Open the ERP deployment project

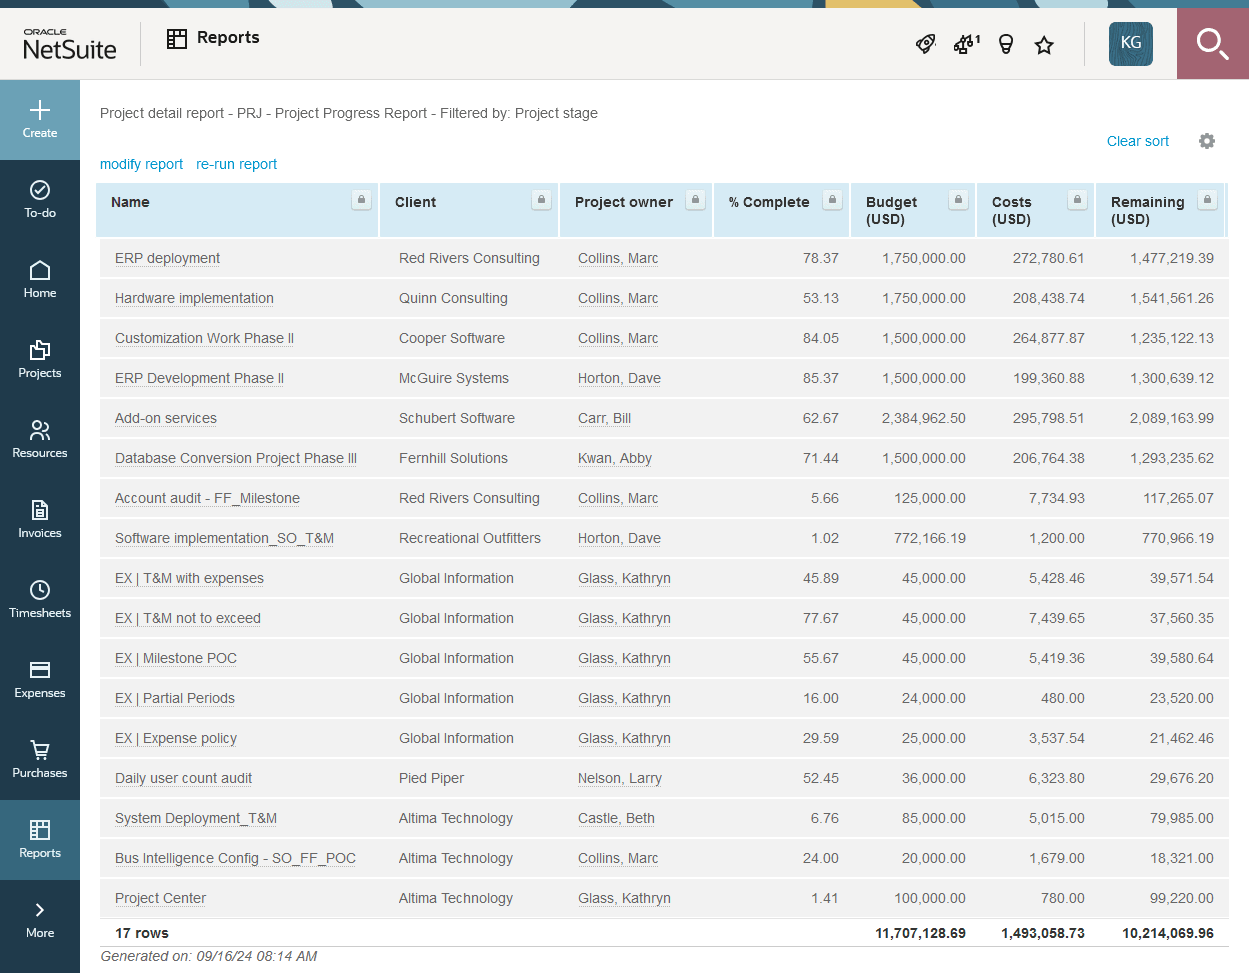point(167,258)
